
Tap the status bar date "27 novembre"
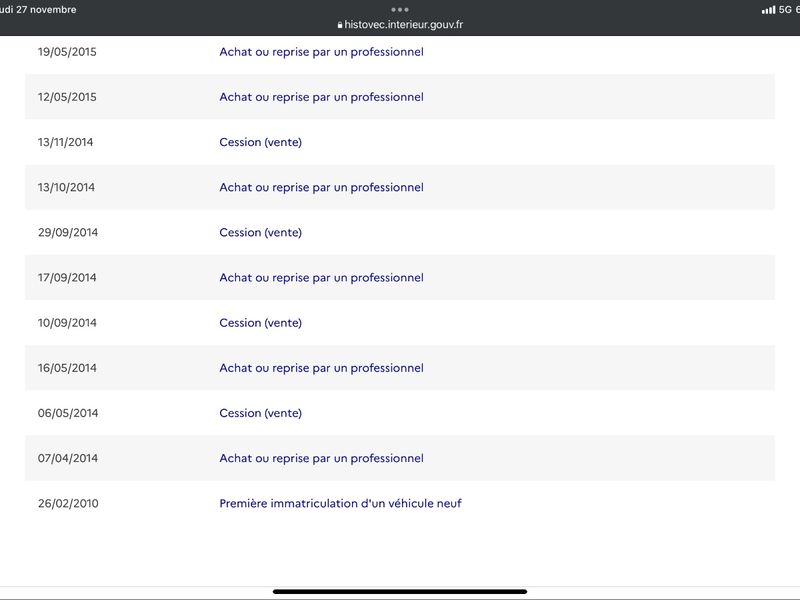tap(45, 9)
